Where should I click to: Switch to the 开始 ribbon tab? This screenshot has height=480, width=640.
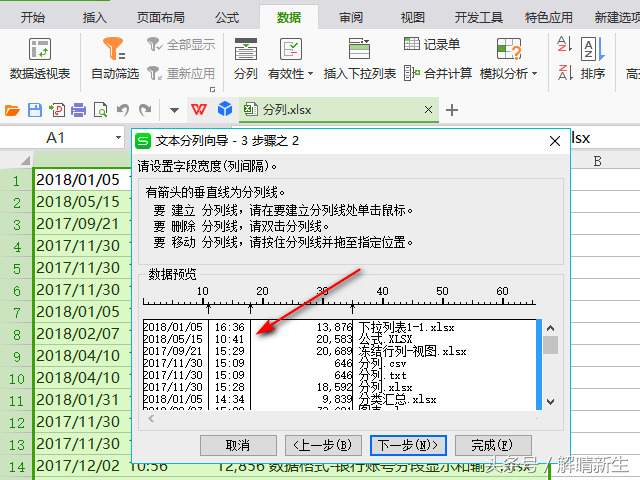(x=33, y=18)
